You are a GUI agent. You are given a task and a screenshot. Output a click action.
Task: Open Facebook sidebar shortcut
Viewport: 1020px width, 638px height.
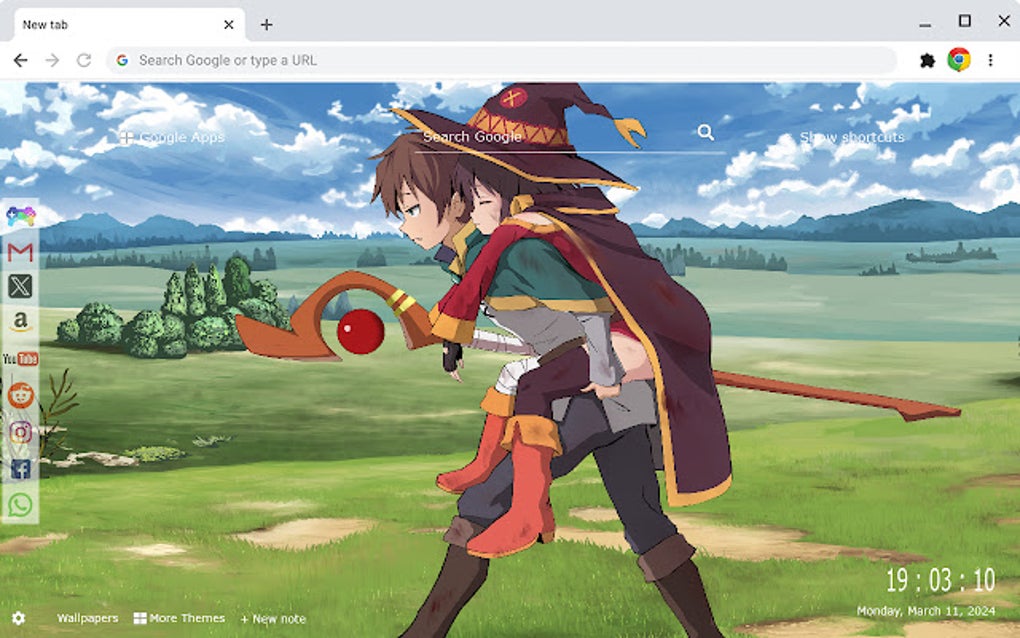click(20, 468)
